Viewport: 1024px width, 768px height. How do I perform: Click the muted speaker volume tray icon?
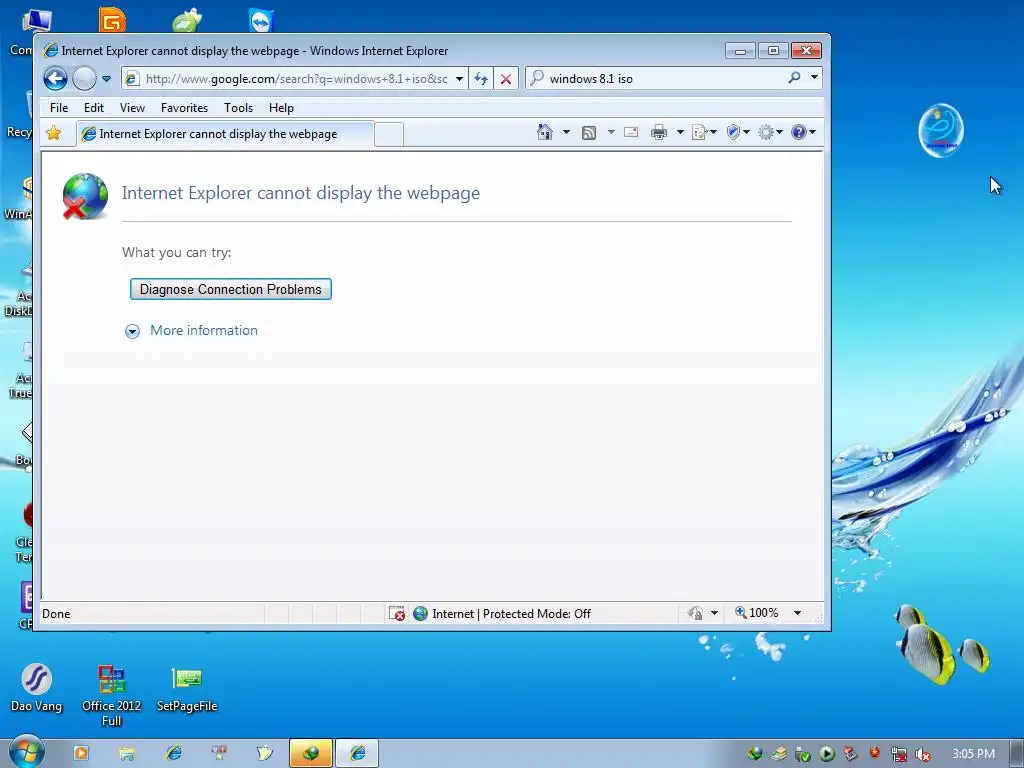click(923, 754)
